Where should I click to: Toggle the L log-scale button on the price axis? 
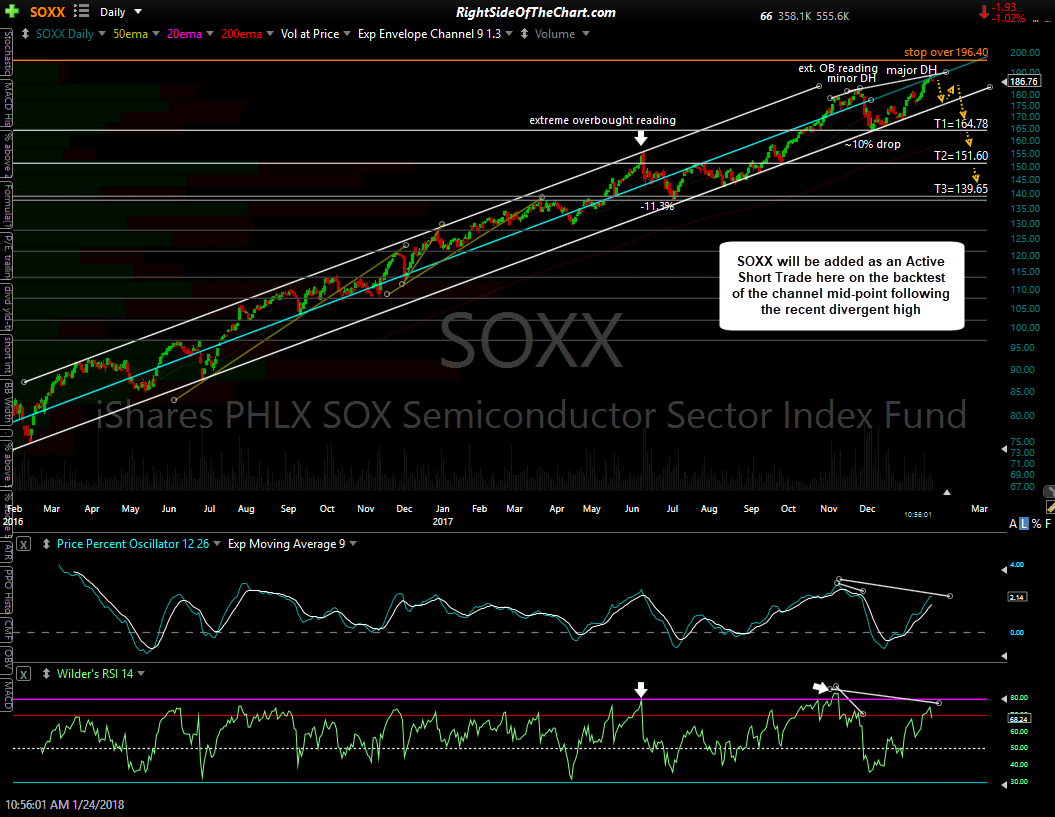click(x=1024, y=523)
